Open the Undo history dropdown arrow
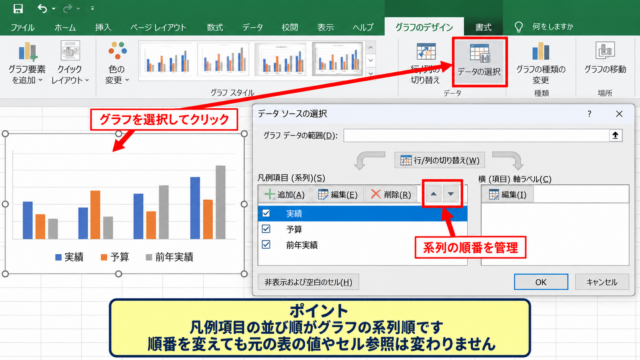 pyautogui.click(x=53, y=9)
